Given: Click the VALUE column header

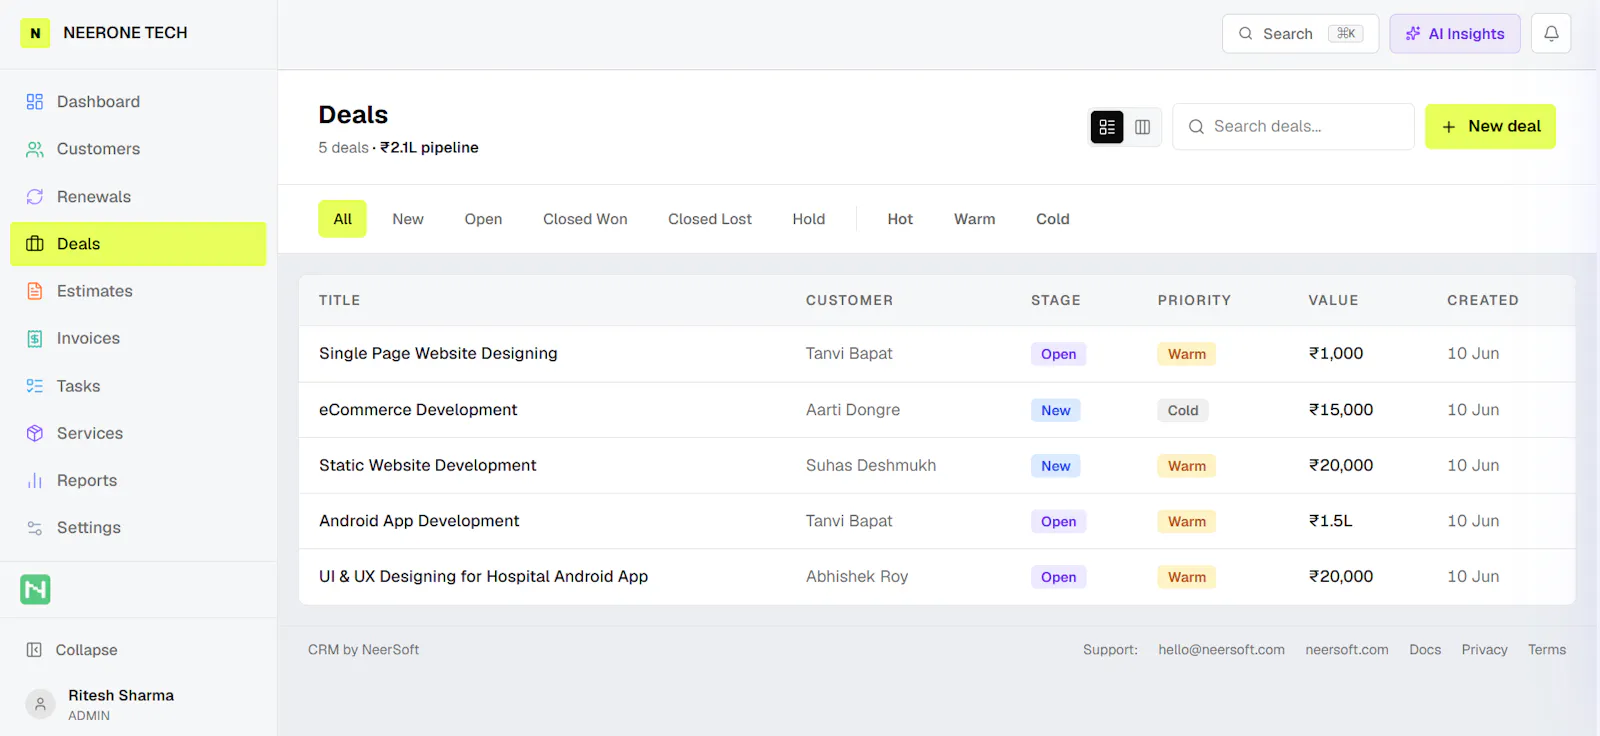Looking at the screenshot, I should [1334, 300].
